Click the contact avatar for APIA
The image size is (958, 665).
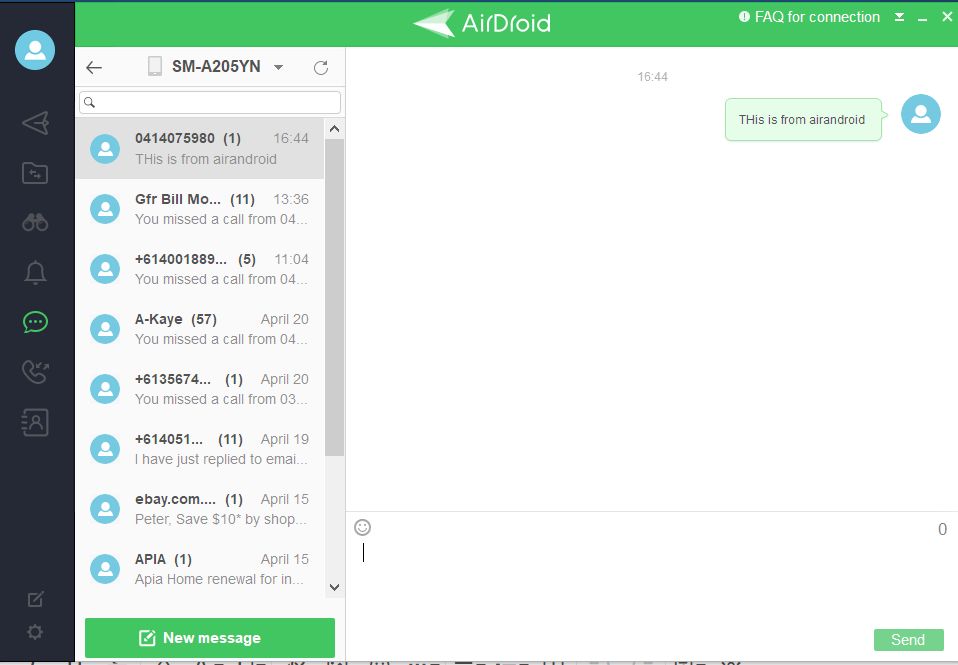click(105, 569)
